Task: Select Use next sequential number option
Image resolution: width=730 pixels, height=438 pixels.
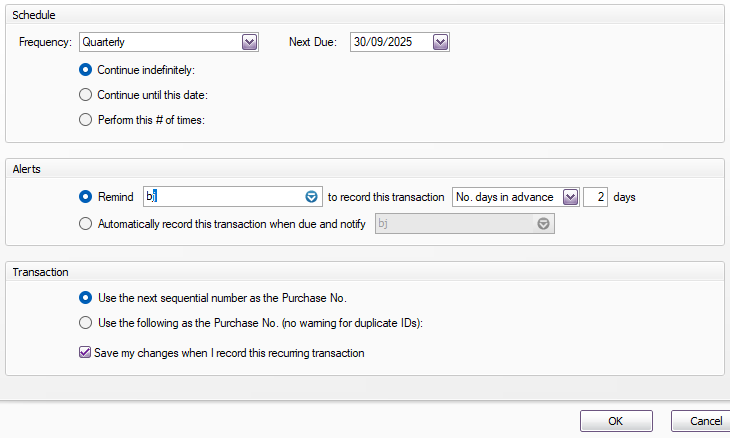Action: (x=86, y=297)
